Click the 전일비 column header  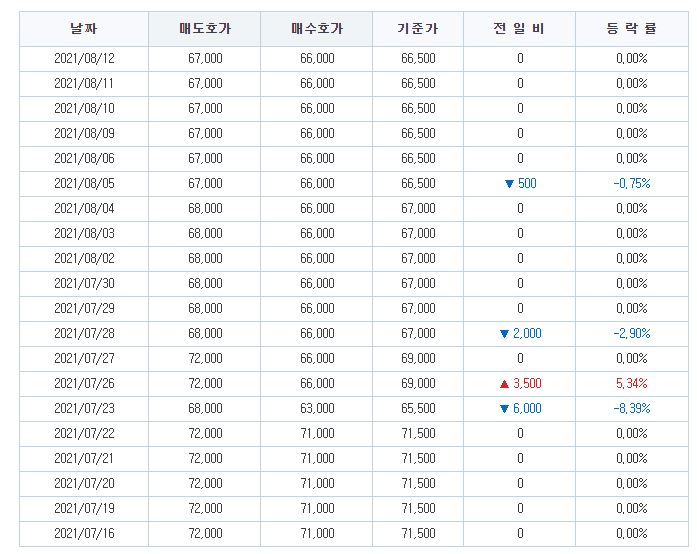(x=519, y=29)
